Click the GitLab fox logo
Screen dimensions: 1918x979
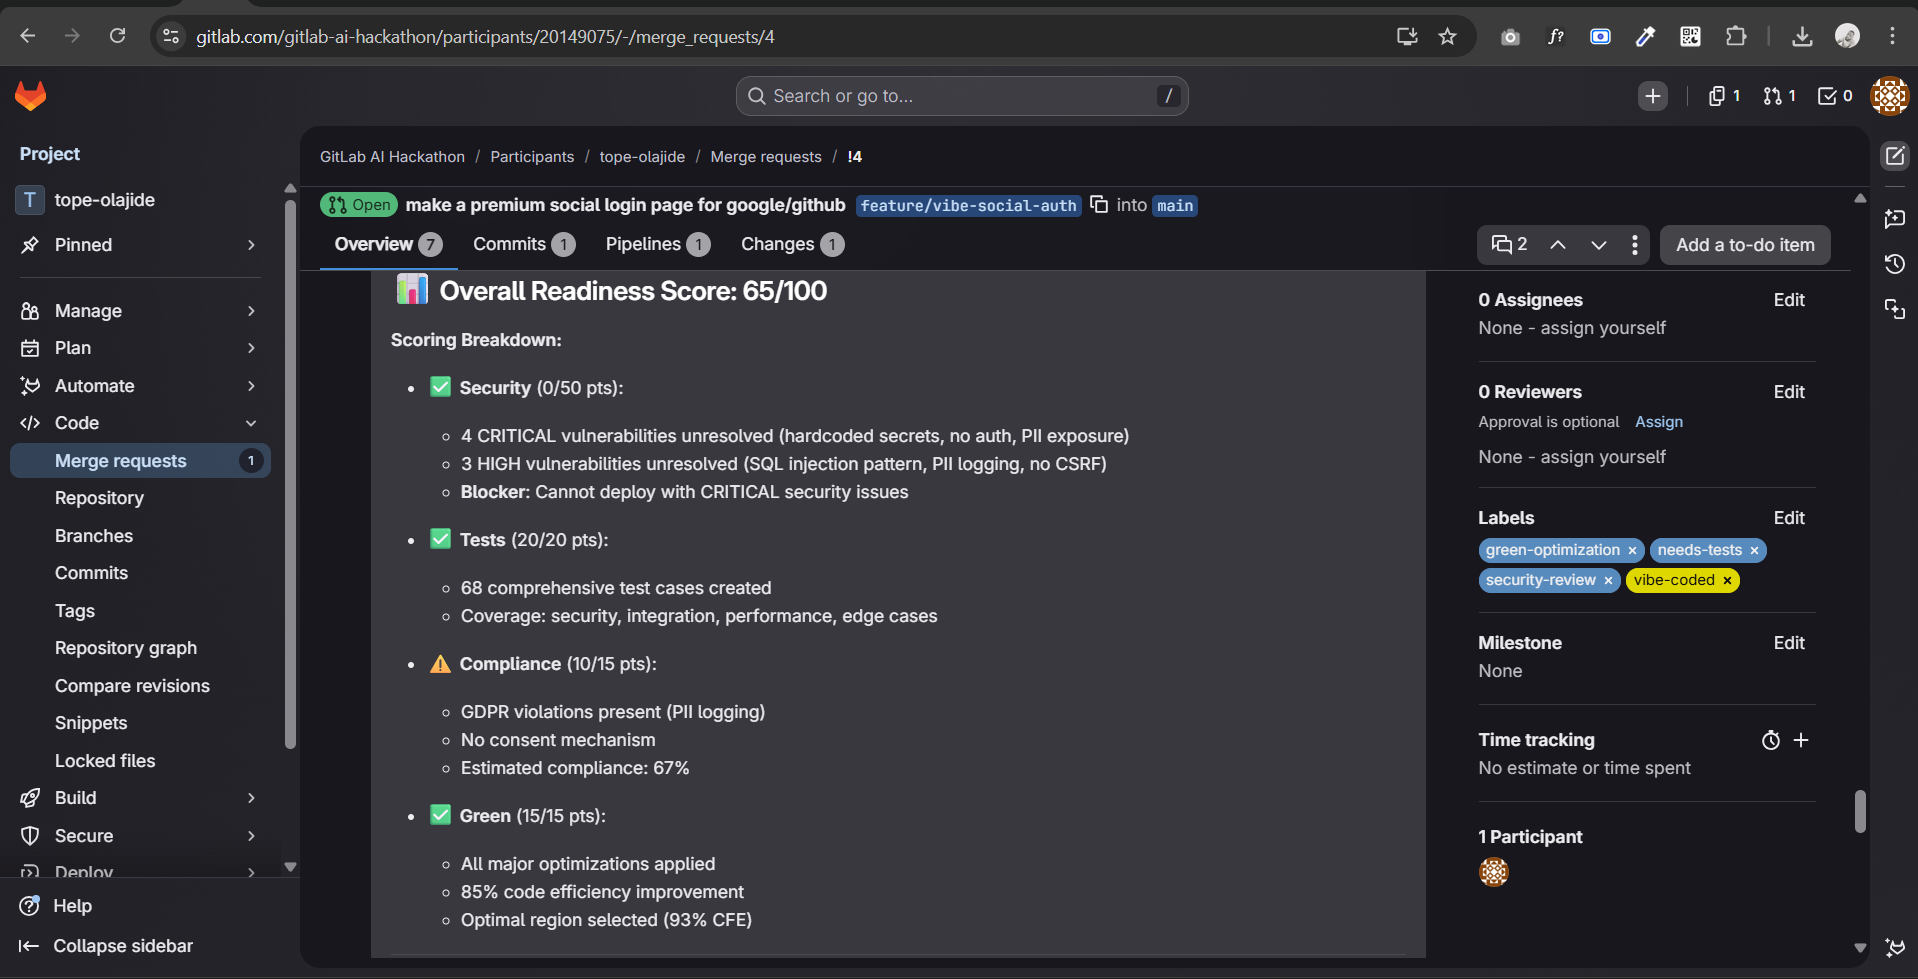31,96
